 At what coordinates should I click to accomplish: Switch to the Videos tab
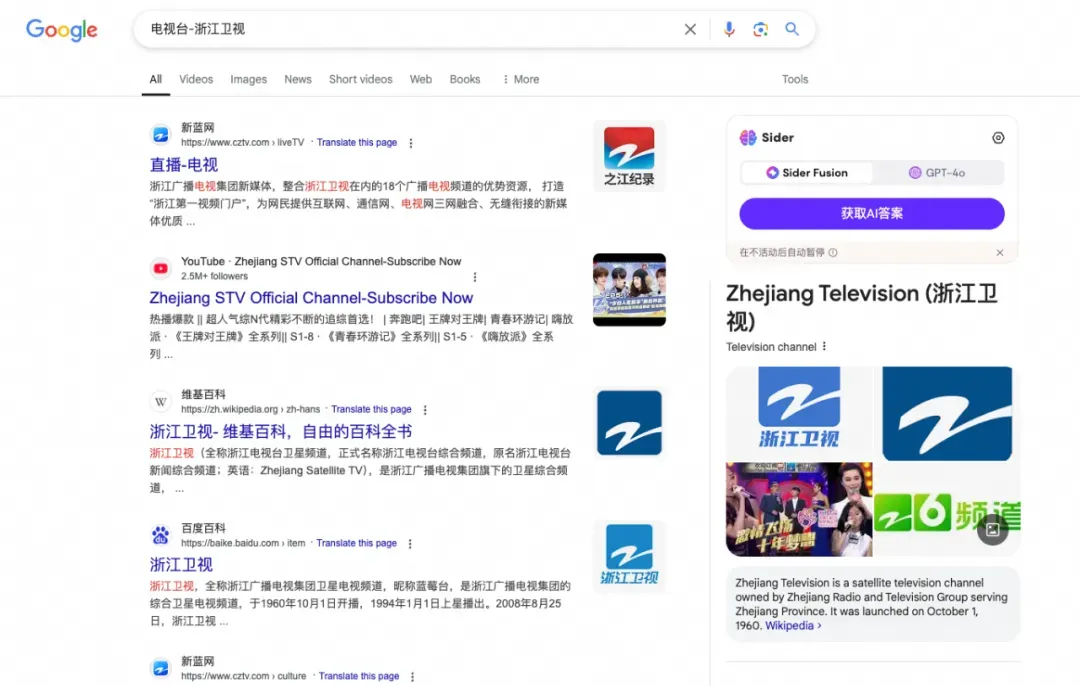click(x=196, y=79)
